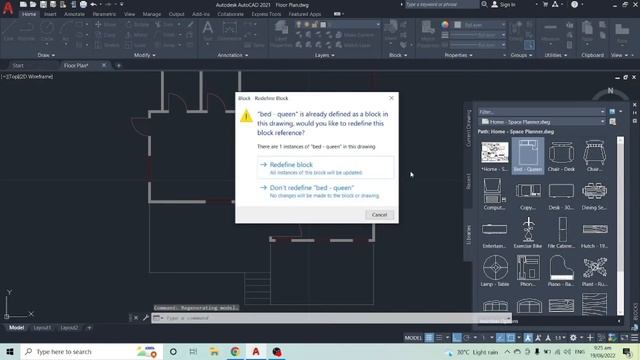
Task: Click the Help question mark icon
Action: 574,4
